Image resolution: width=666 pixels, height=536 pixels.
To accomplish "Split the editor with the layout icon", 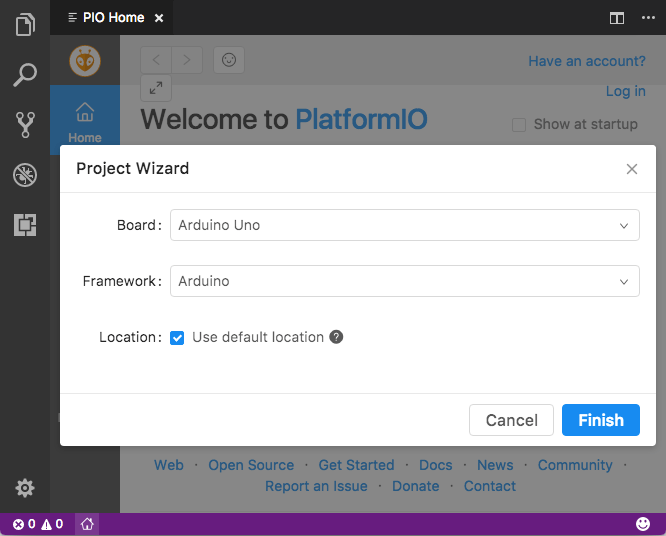I will pyautogui.click(x=617, y=18).
